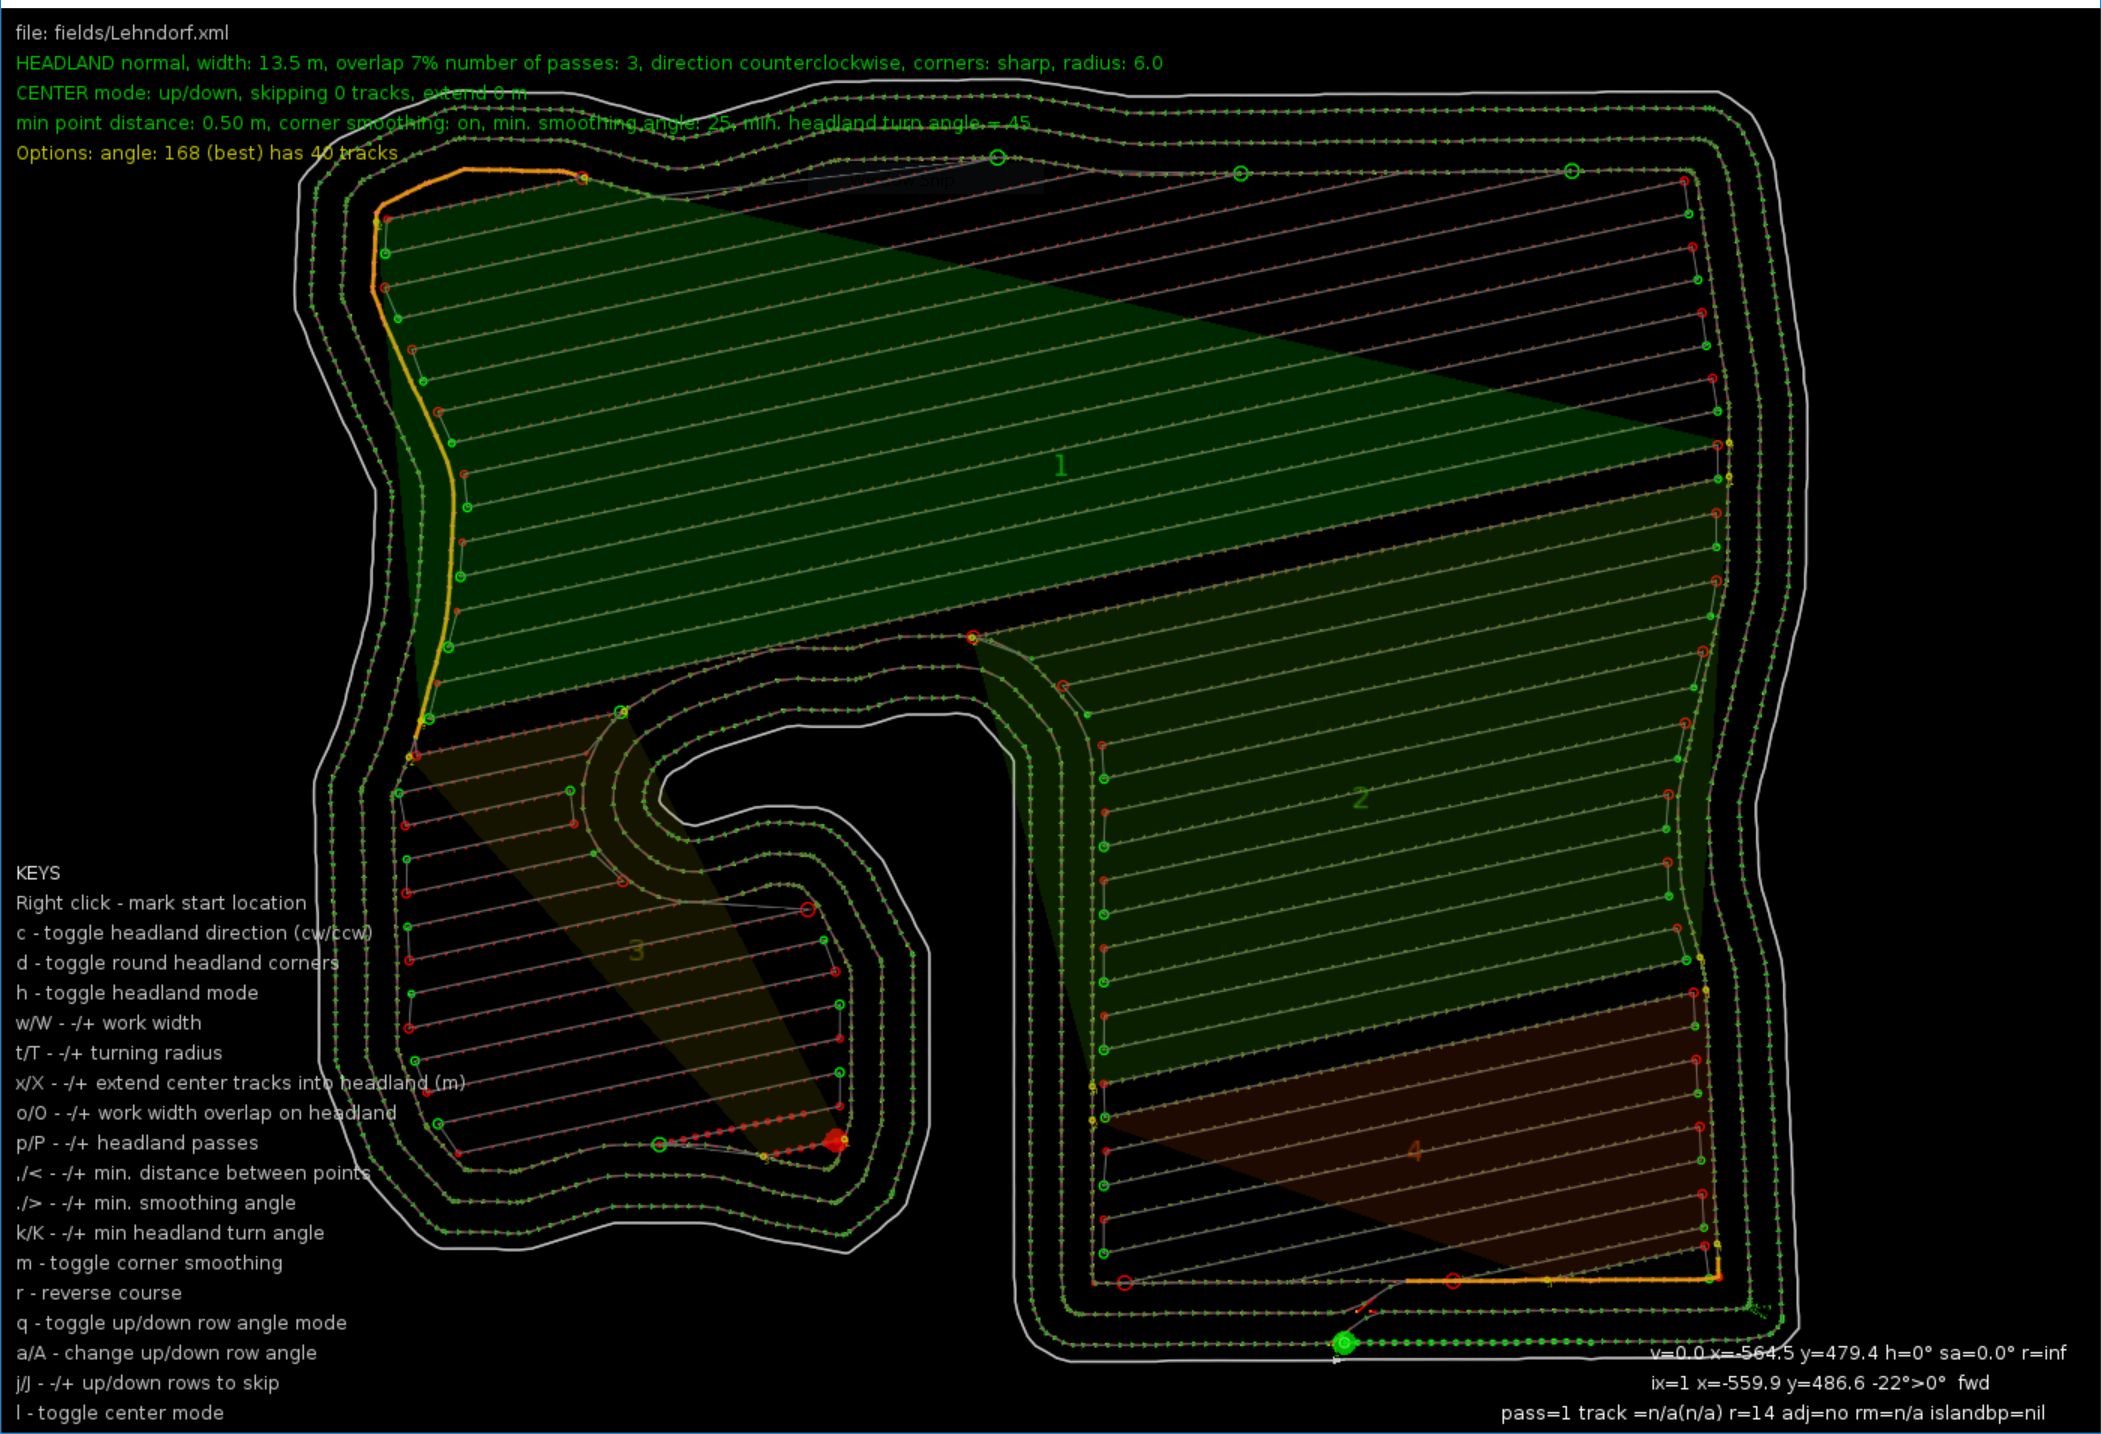This screenshot has width=2101, height=1434.
Task: Click 'q - toggle up/down row angle mode' line
Action: (181, 1323)
